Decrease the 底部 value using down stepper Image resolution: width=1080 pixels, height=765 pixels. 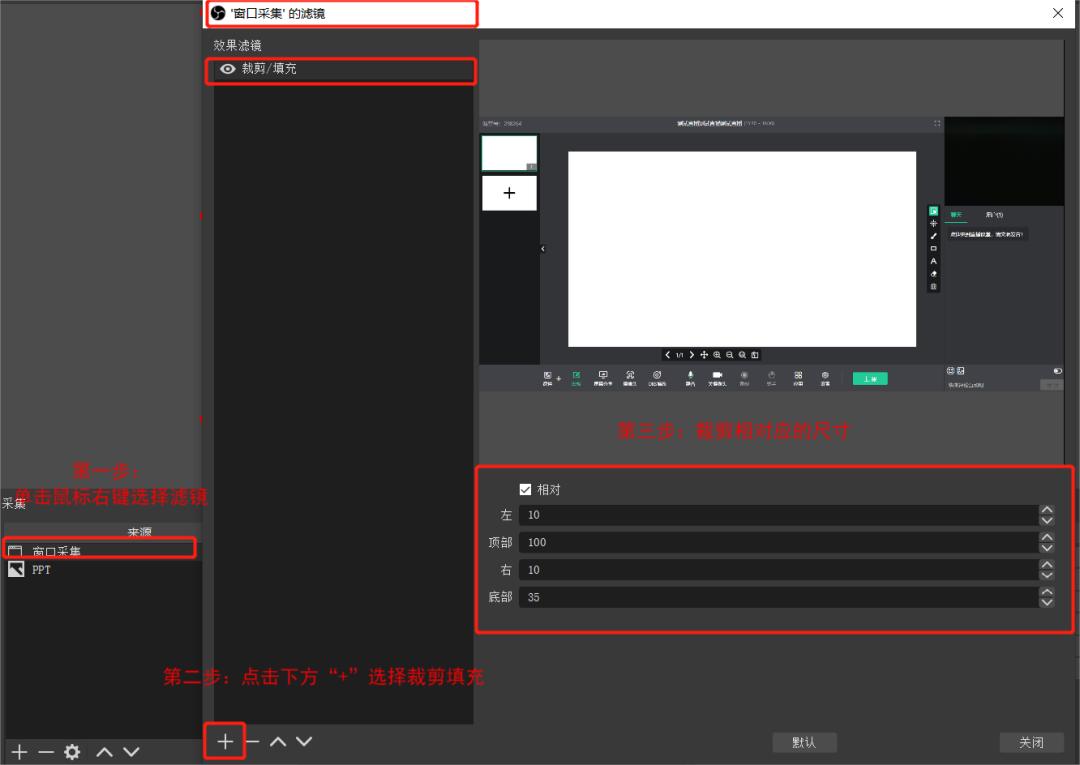(x=1047, y=602)
